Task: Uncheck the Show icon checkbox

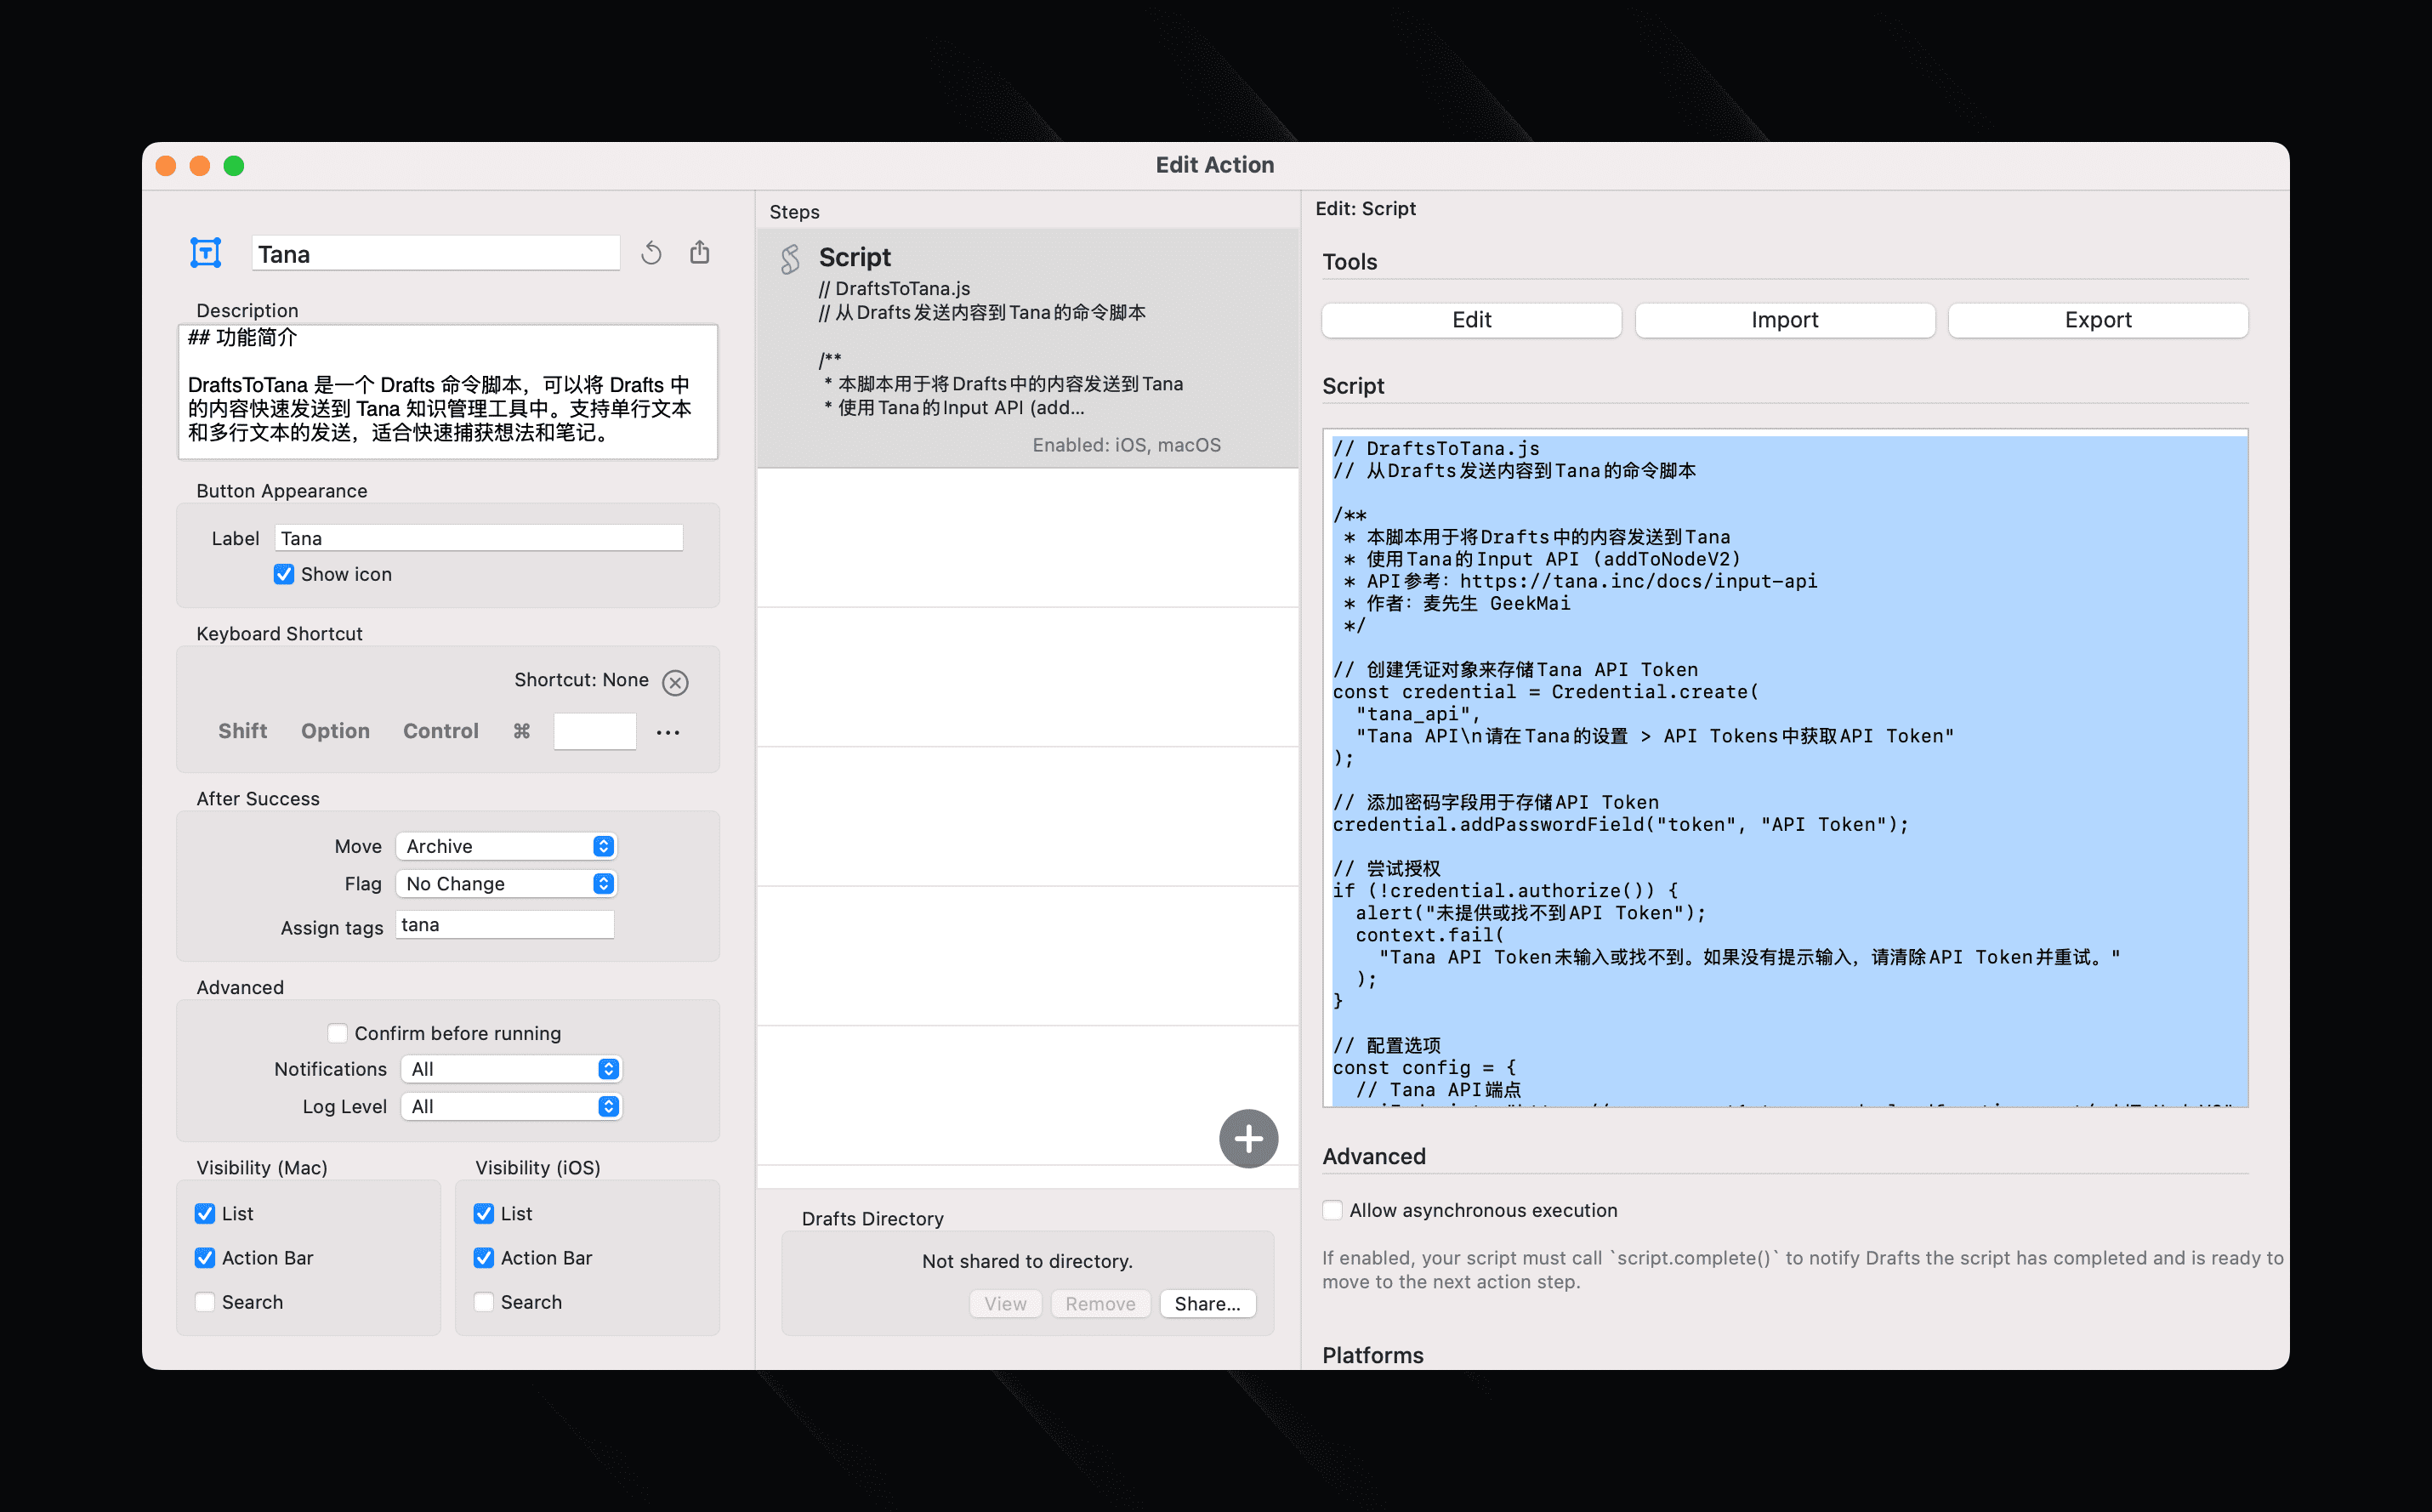Action: [x=284, y=574]
